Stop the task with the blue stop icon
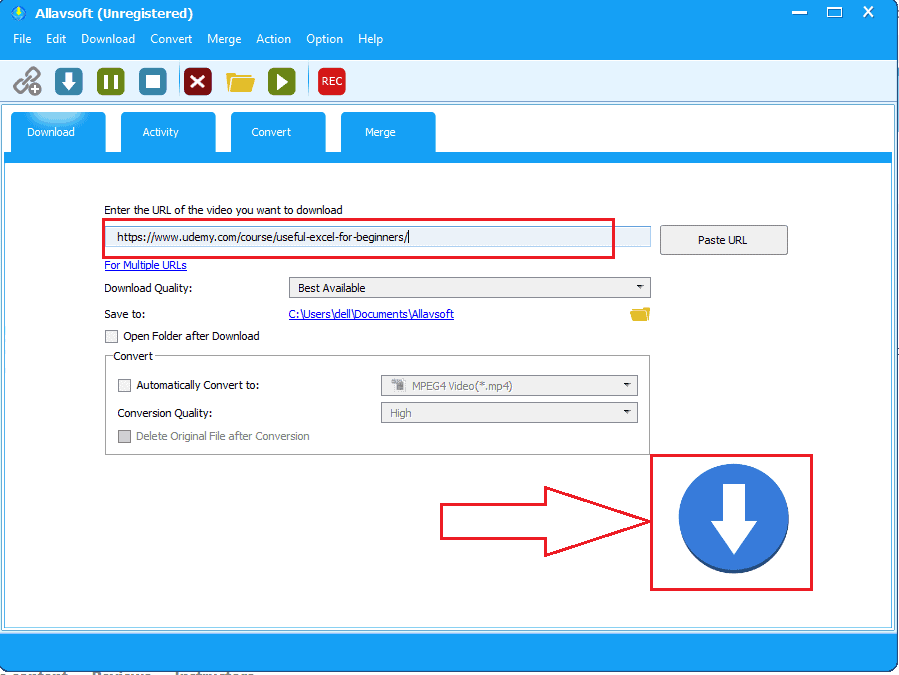The width and height of the screenshot is (899, 675). coord(153,81)
